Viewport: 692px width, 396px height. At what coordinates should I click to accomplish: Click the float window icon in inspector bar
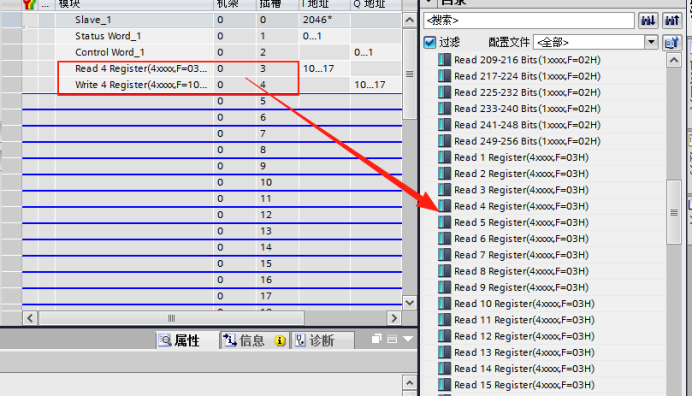(x=376, y=339)
